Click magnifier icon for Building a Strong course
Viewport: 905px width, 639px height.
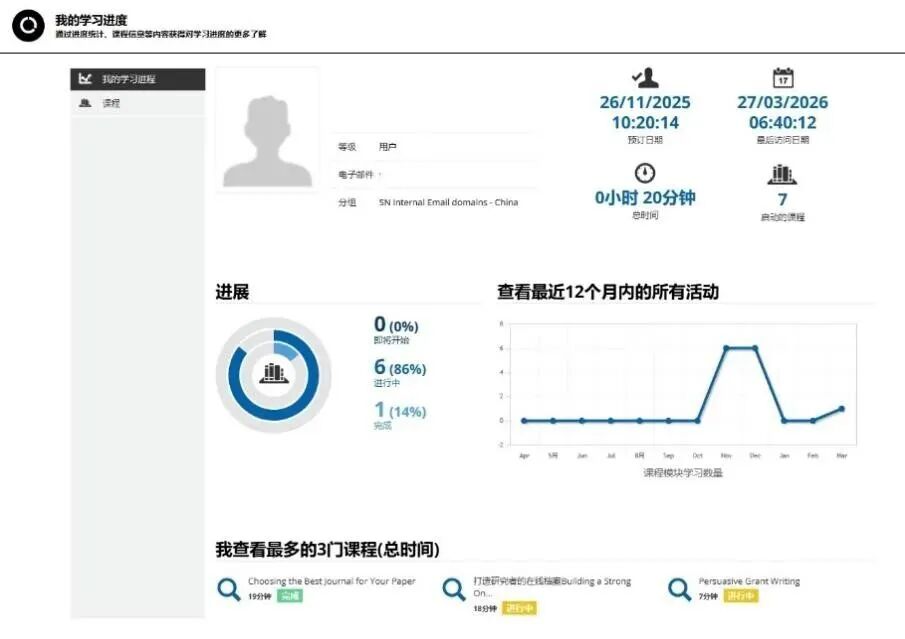pyautogui.click(x=454, y=589)
